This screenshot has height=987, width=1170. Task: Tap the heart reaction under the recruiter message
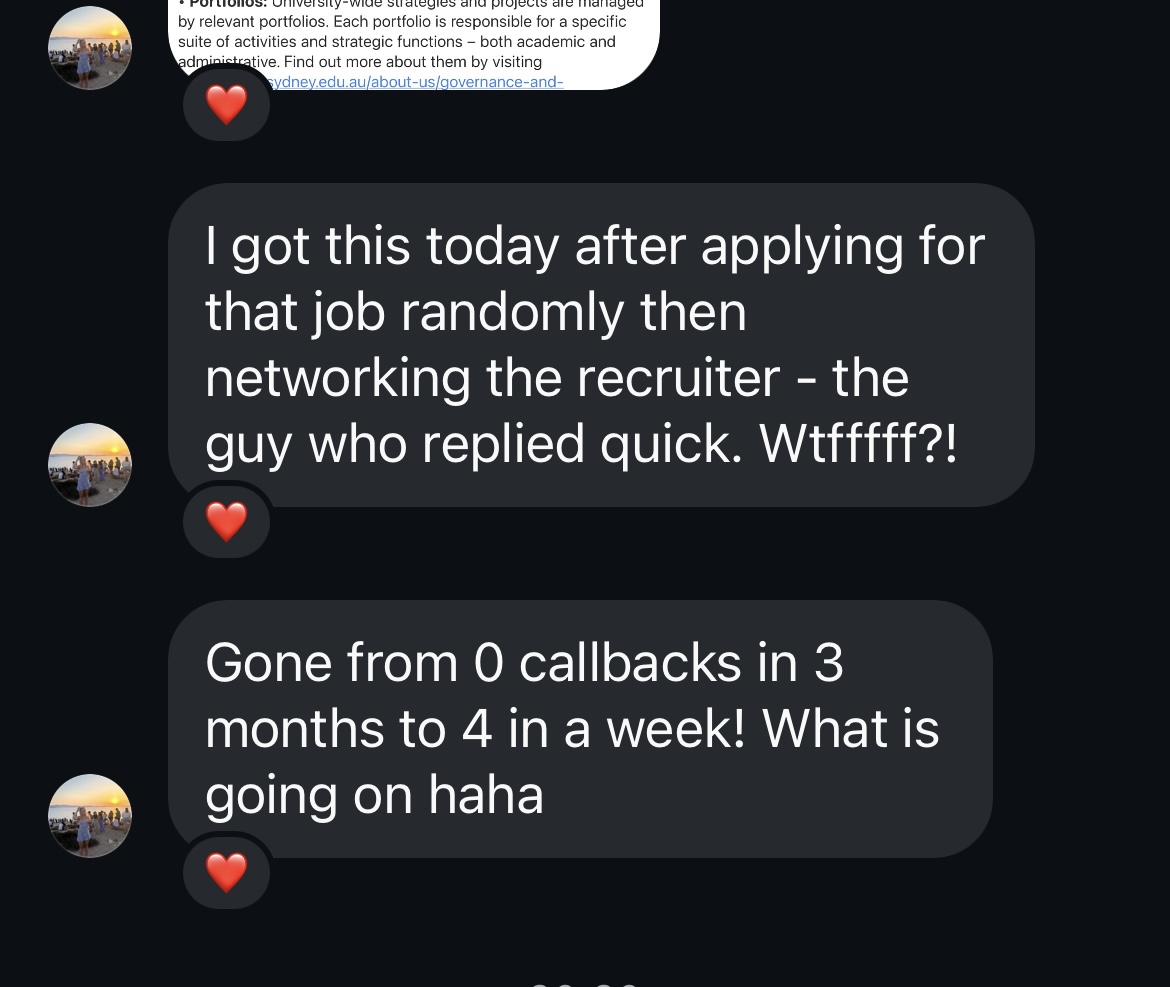(x=226, y=521)
